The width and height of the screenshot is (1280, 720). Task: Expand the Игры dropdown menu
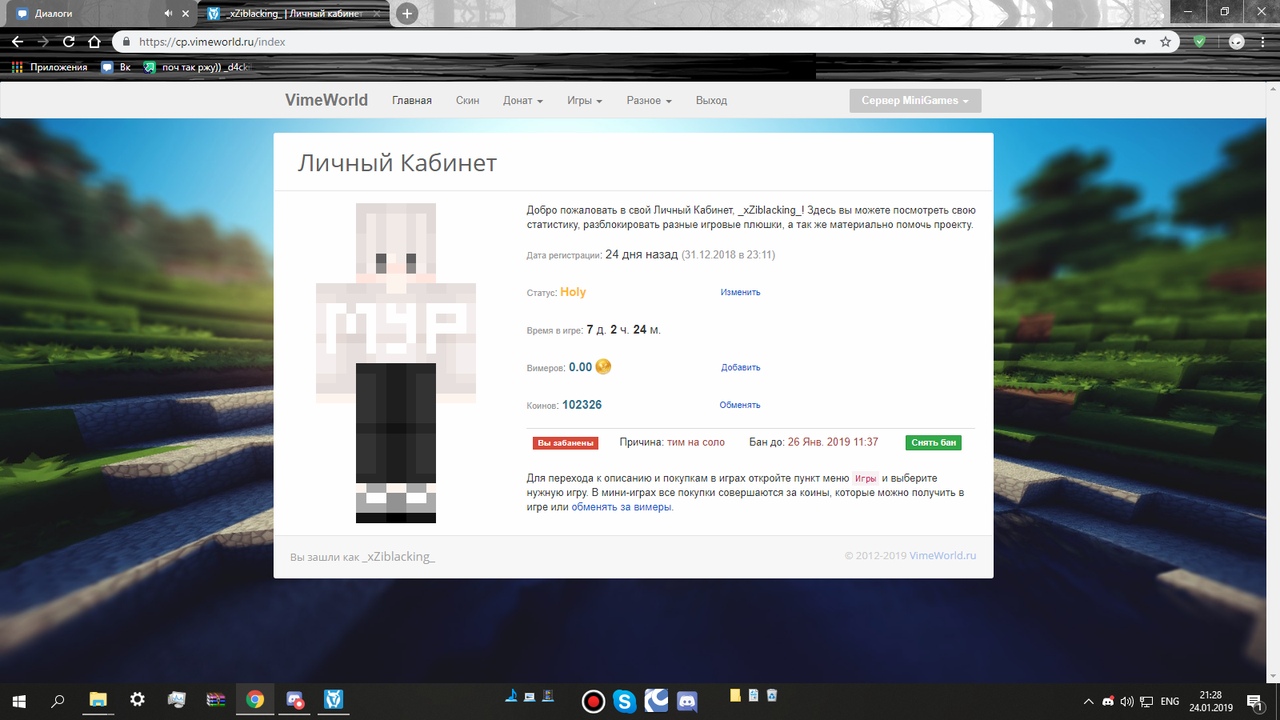click(x=584, y=101)
